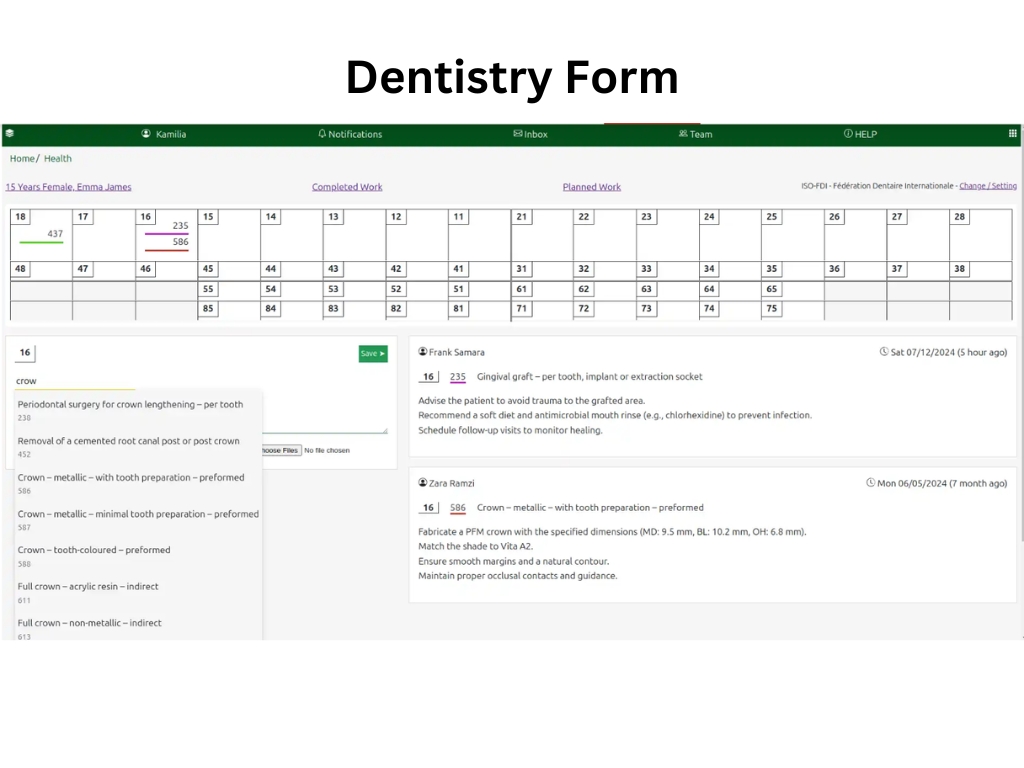The image size is (1024, 768).
Task: Click the clock icon beside Sat 07/12/2024
Action: 884,351
